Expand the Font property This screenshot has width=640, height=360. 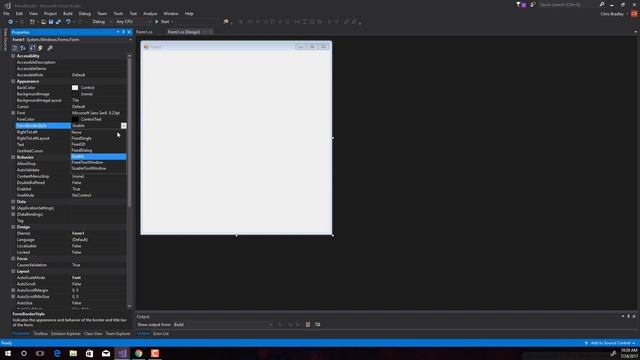tap(13, 113)
